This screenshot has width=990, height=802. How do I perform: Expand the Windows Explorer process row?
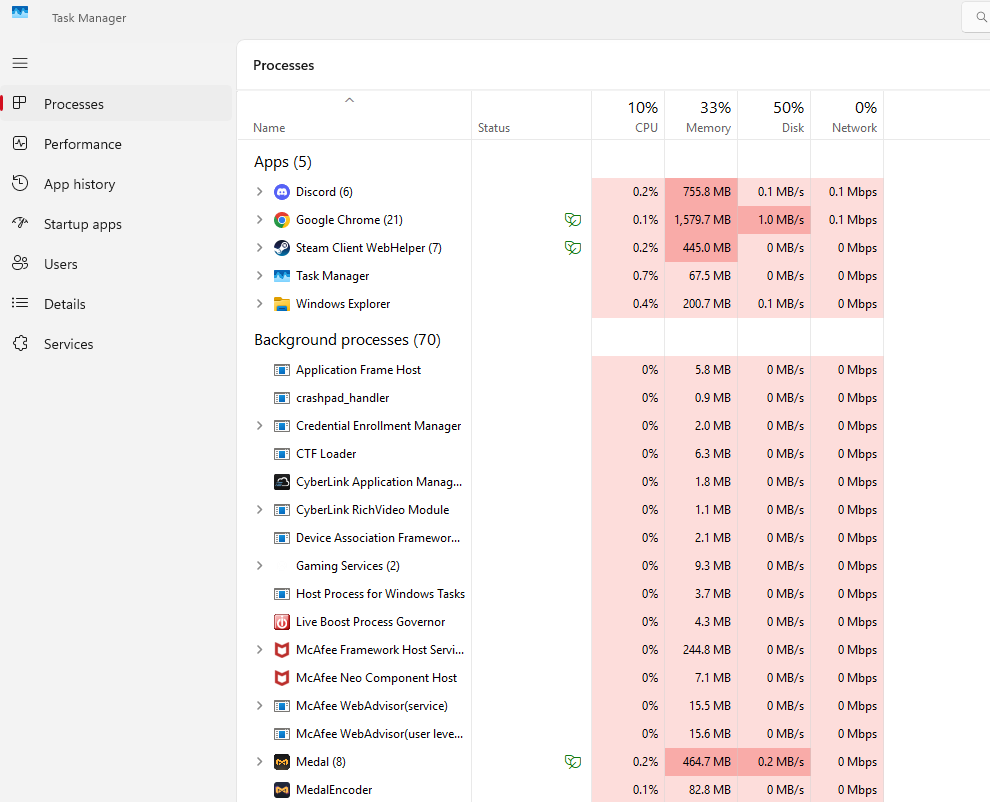click(259, 303)
